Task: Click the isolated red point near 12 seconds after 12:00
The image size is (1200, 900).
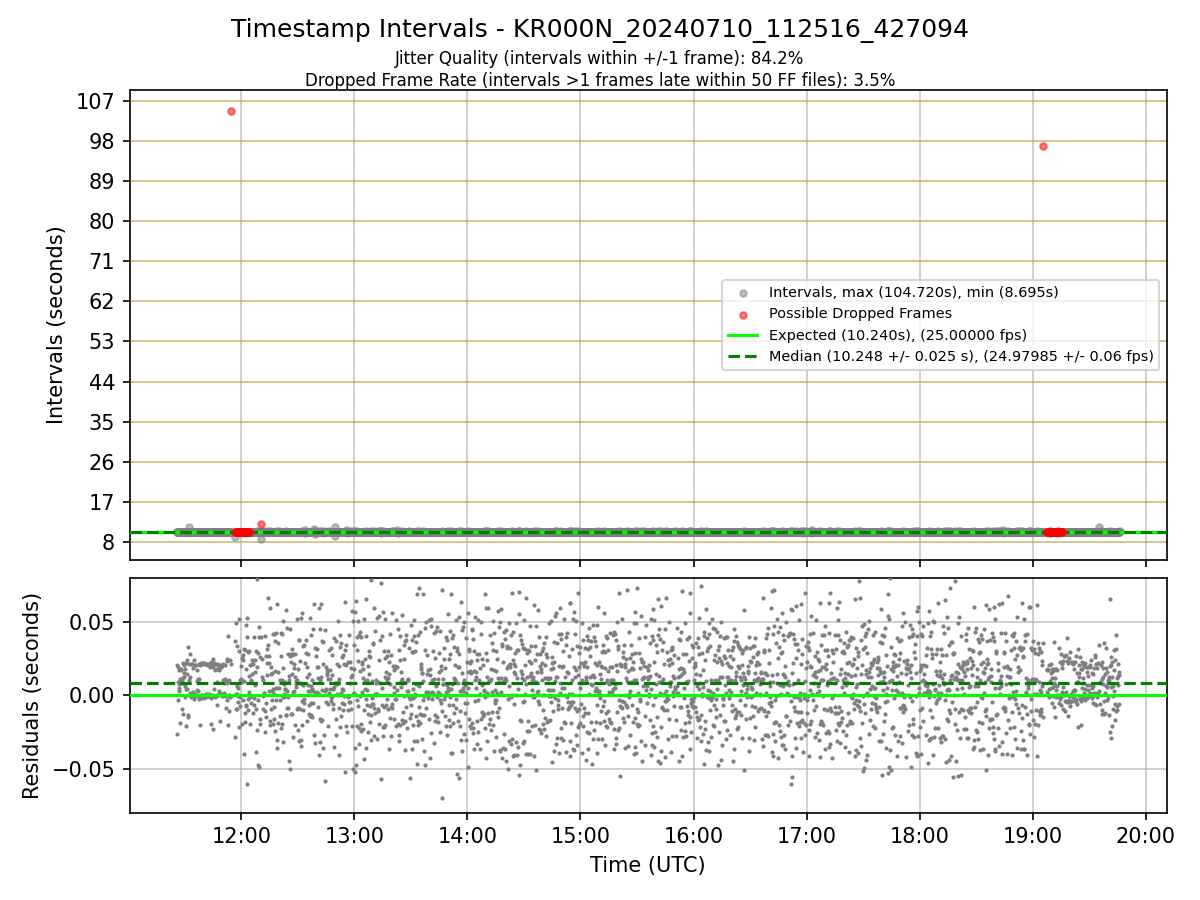Action: 261,524
